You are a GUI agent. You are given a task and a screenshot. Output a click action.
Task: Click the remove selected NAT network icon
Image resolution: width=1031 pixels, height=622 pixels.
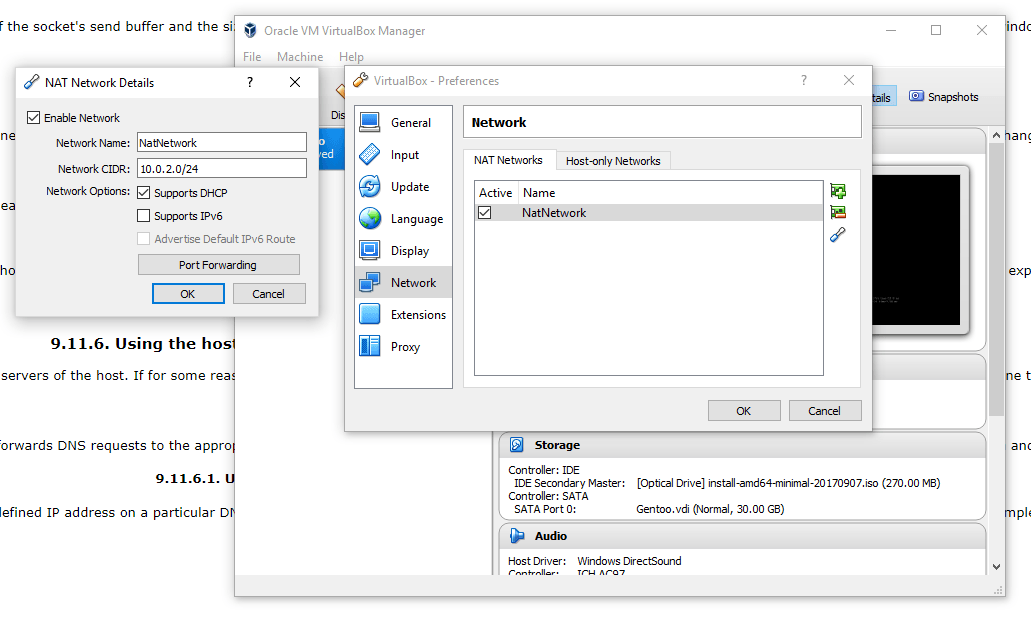click(x=838, y=212)
